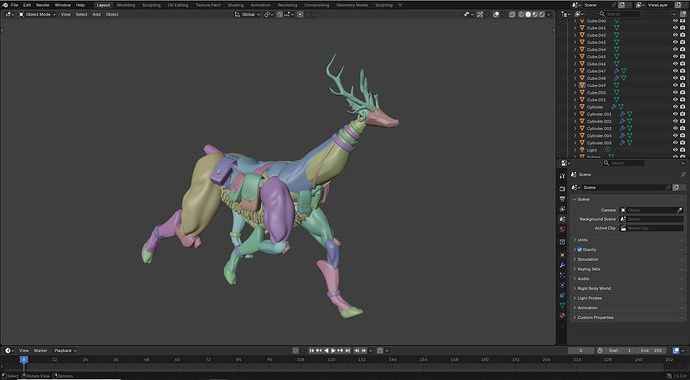Disable Cylinder.004 in renders via camera icon

click(683, 135)
